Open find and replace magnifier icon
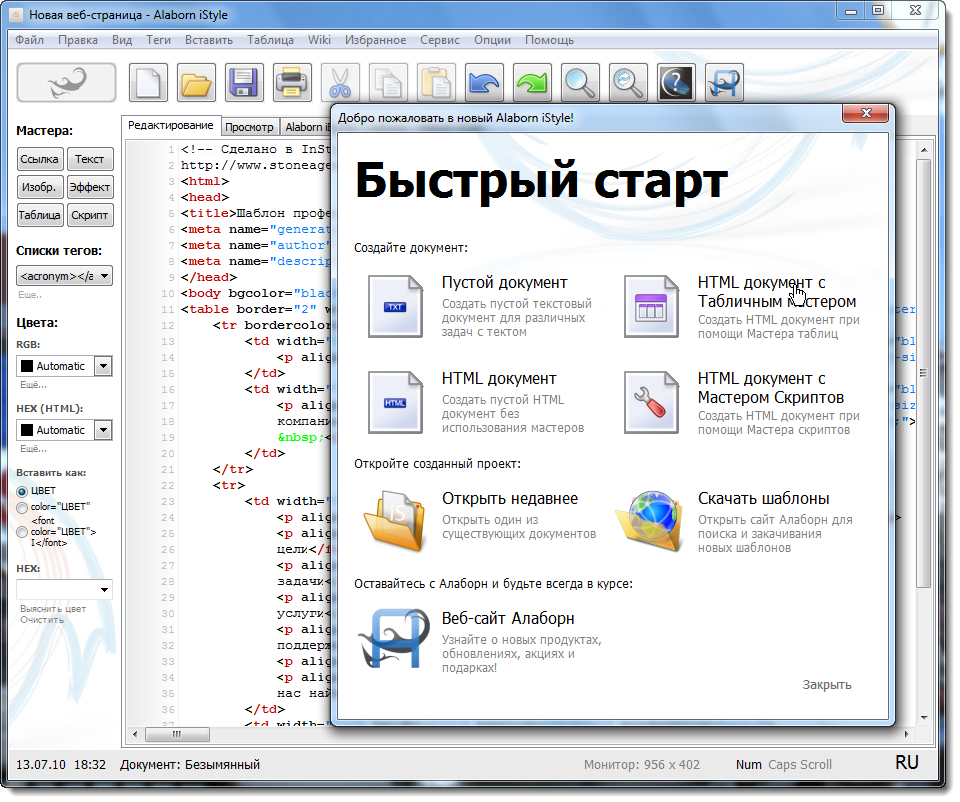 (x=628, y=82)
